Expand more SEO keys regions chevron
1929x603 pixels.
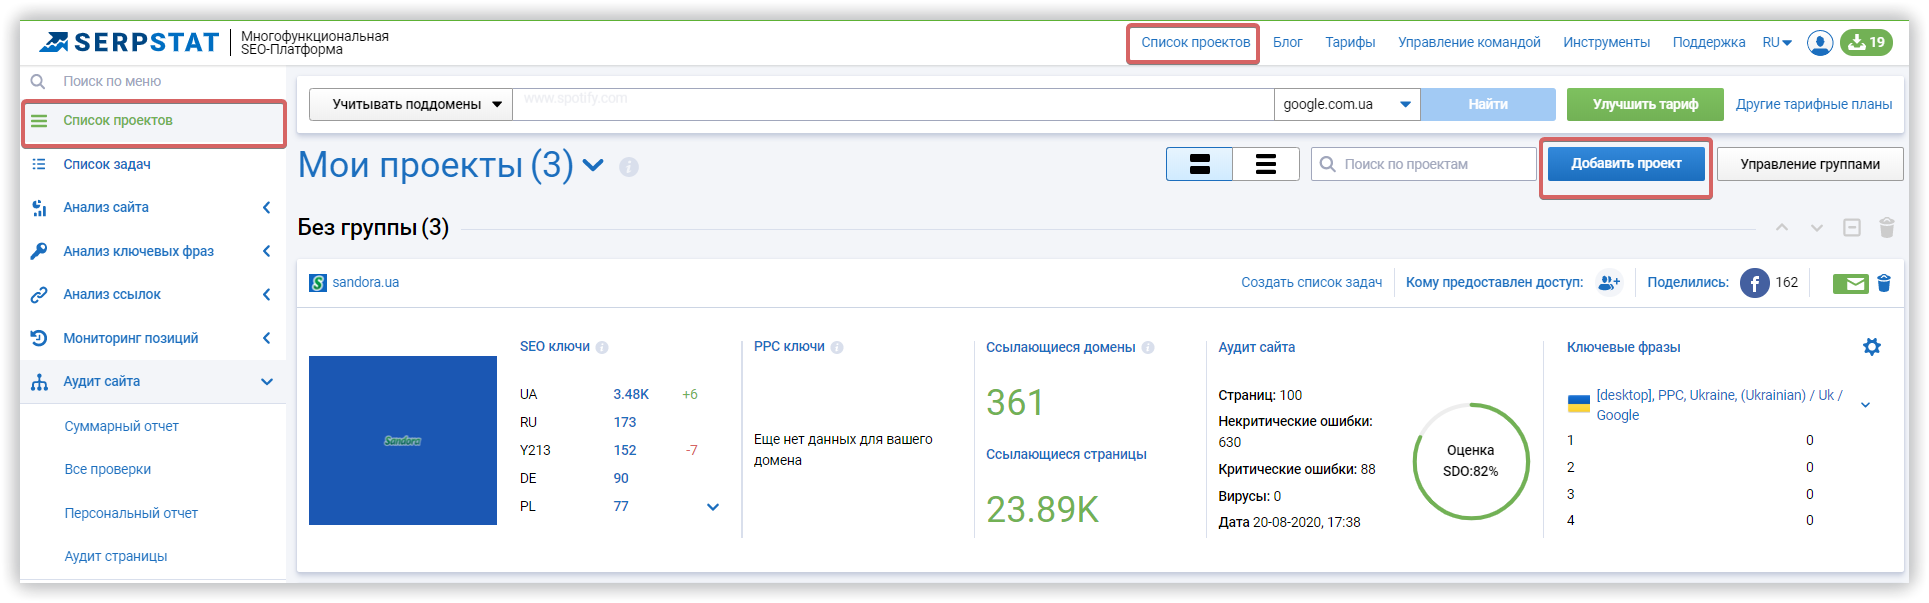pyautogui.click(x=713, y=507)
